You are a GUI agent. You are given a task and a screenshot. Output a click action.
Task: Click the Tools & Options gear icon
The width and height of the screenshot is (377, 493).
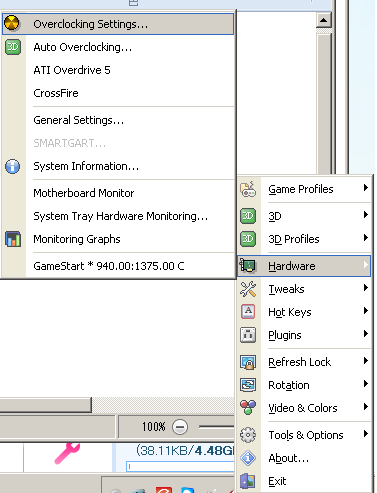point(248,435)
